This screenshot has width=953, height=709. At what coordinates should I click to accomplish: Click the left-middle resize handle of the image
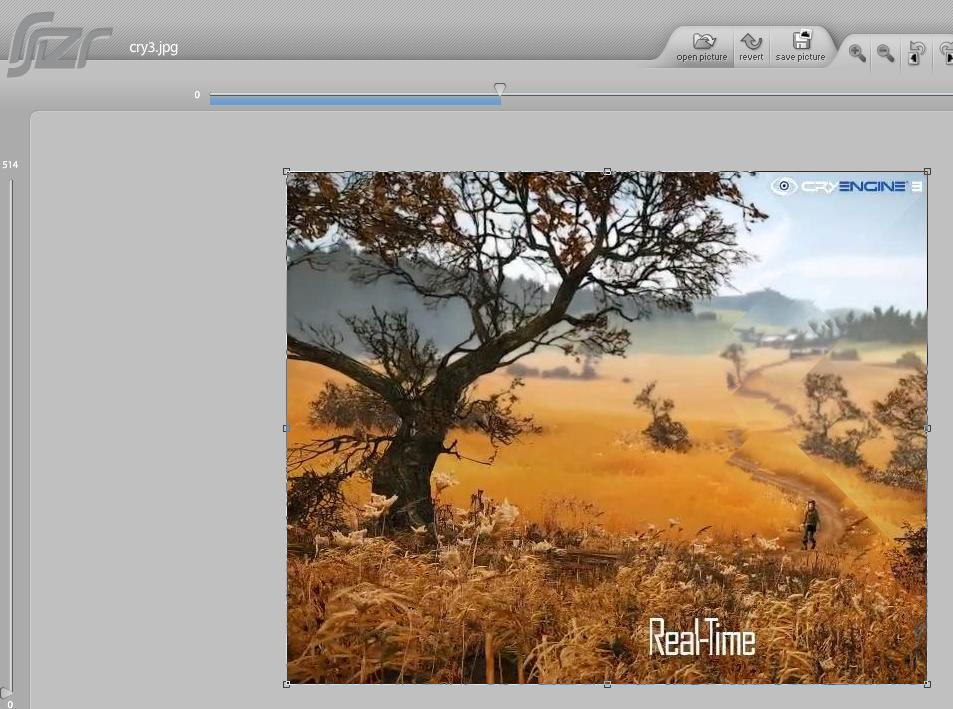287,428
